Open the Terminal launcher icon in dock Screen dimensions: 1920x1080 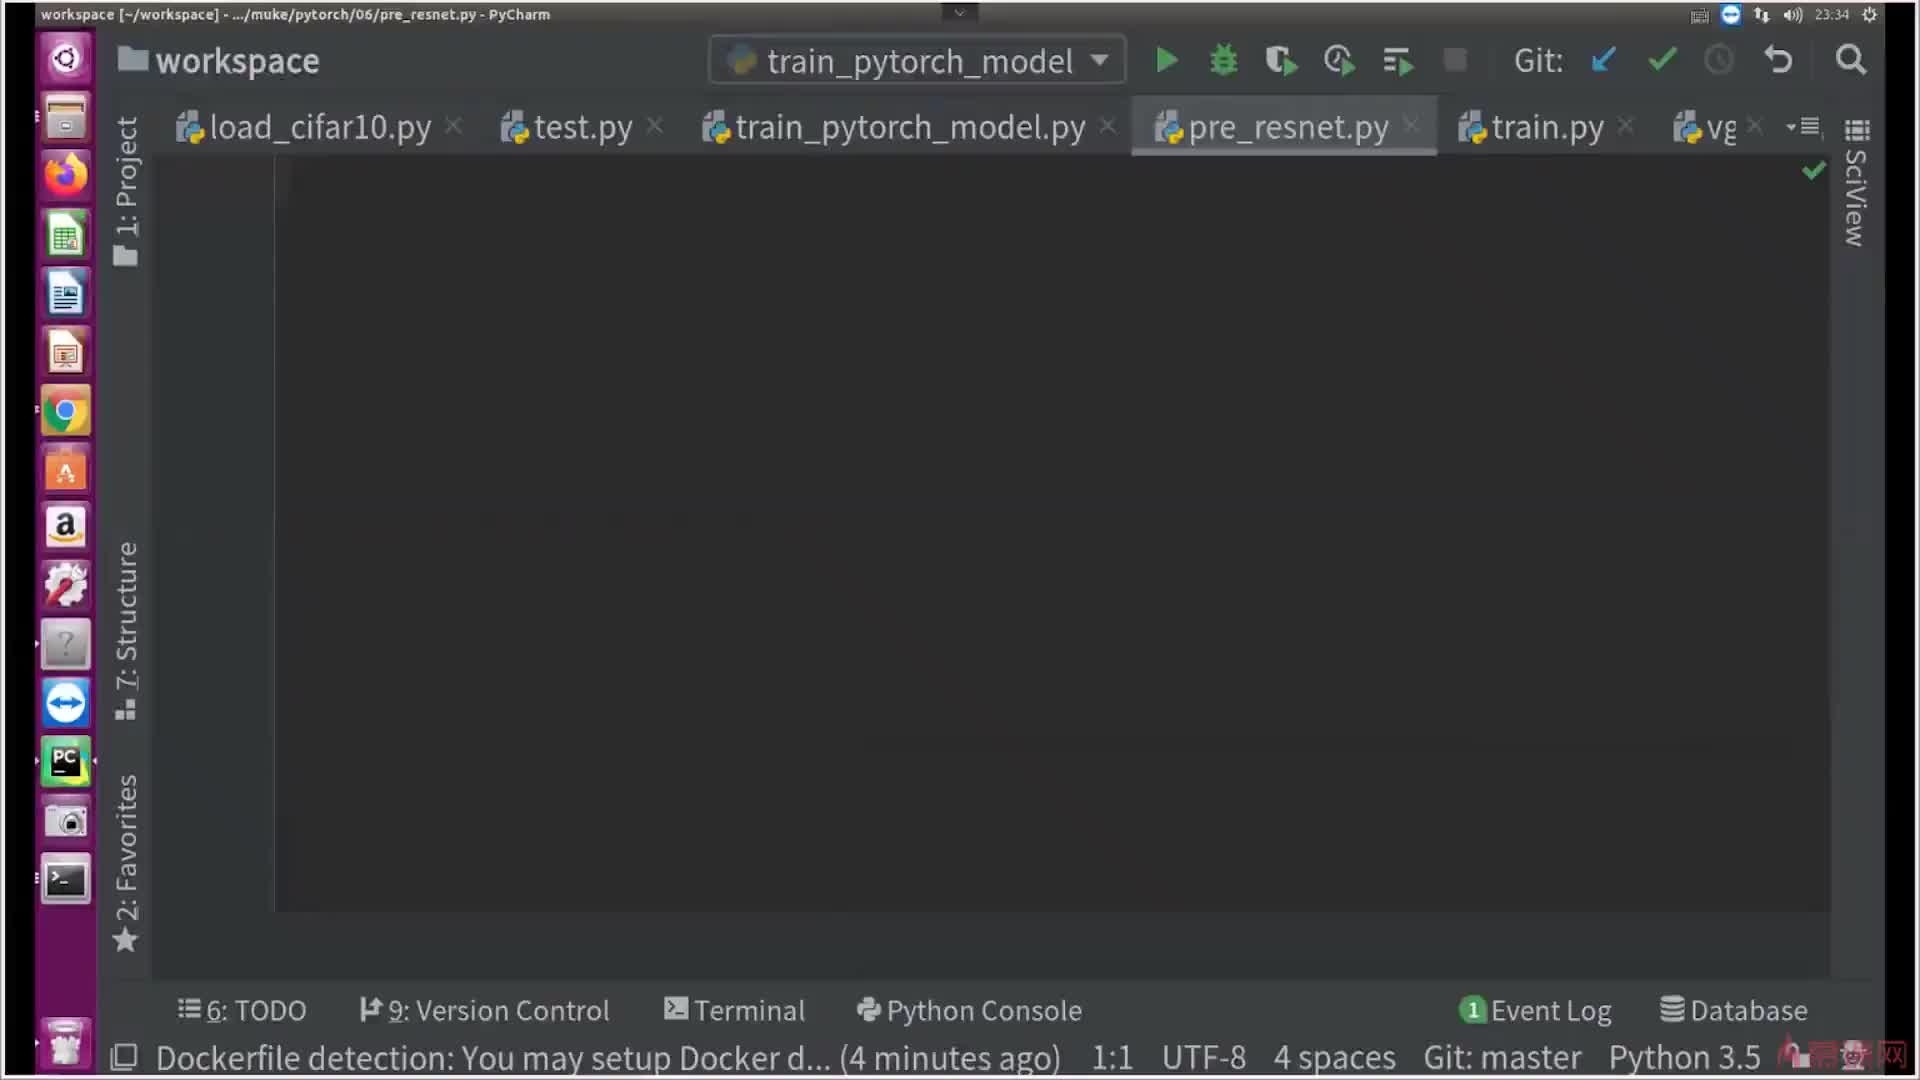(x=66, y=880)
